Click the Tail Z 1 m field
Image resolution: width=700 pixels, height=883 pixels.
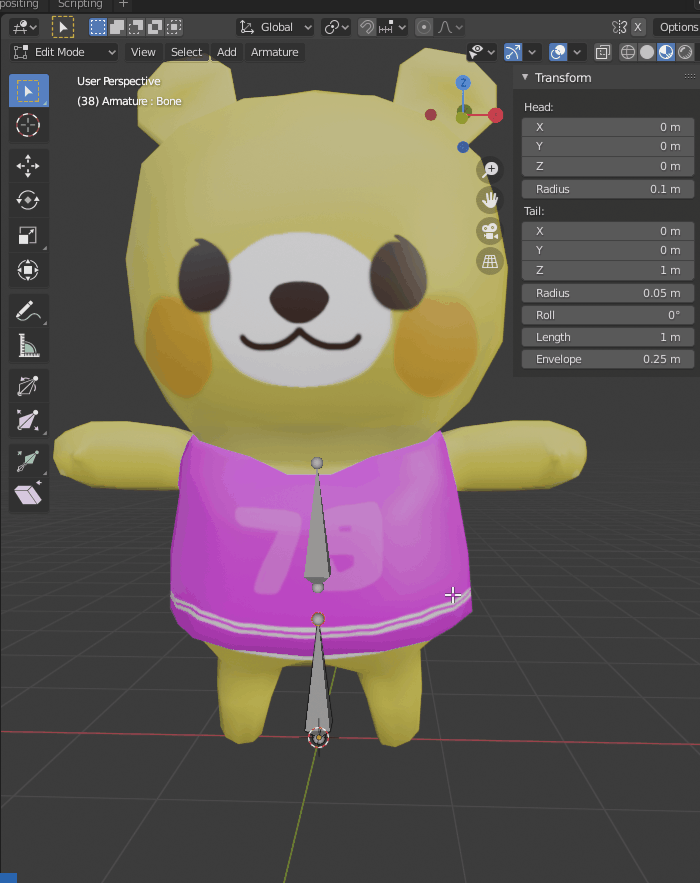point(608,270)
